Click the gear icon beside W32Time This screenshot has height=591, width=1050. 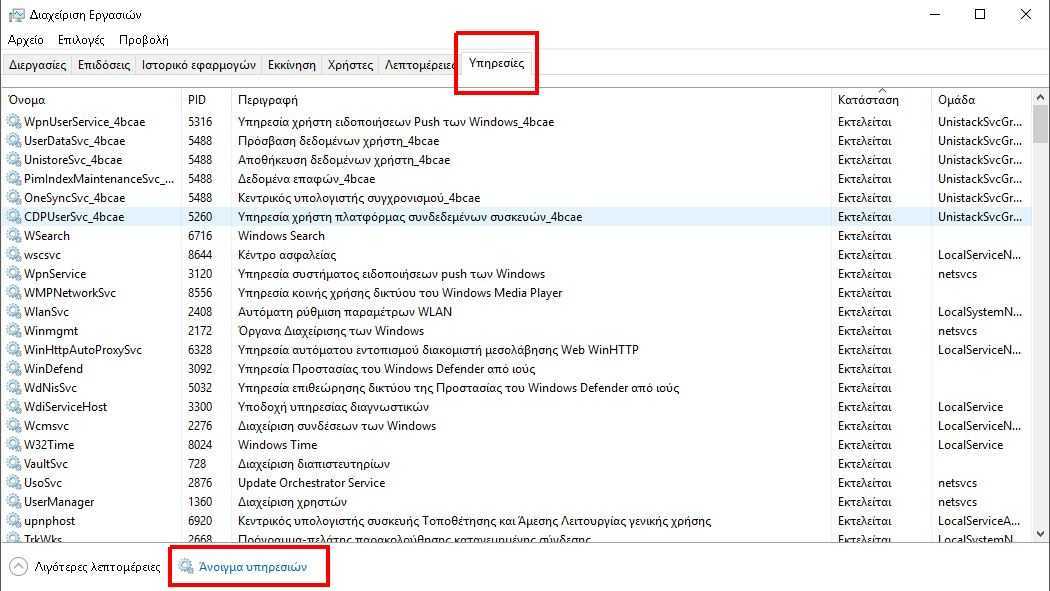[x=14, y=444]
